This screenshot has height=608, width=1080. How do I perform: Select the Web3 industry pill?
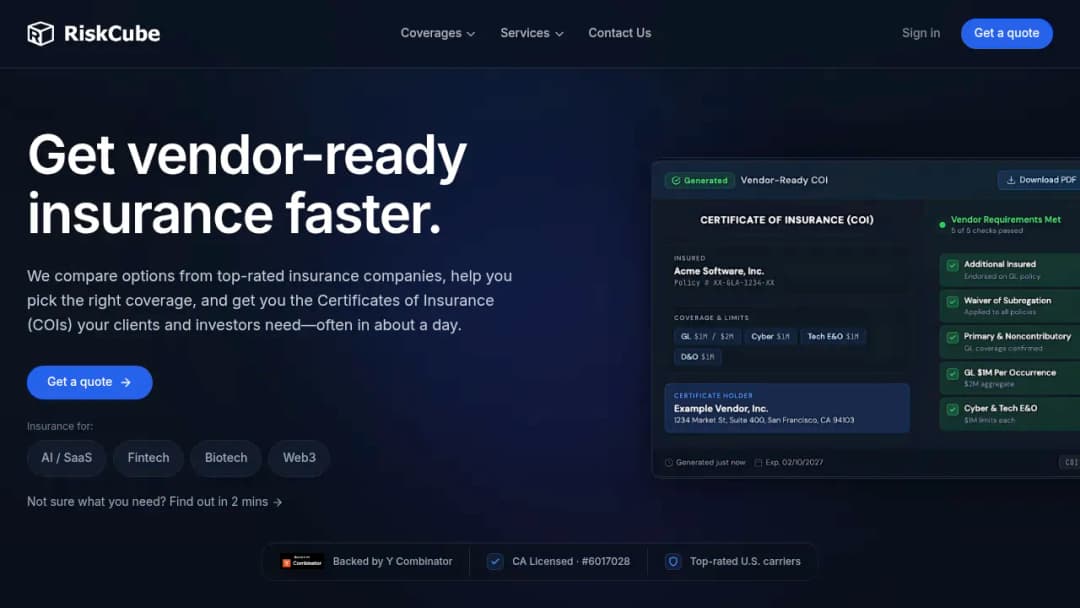click(299, 458)
